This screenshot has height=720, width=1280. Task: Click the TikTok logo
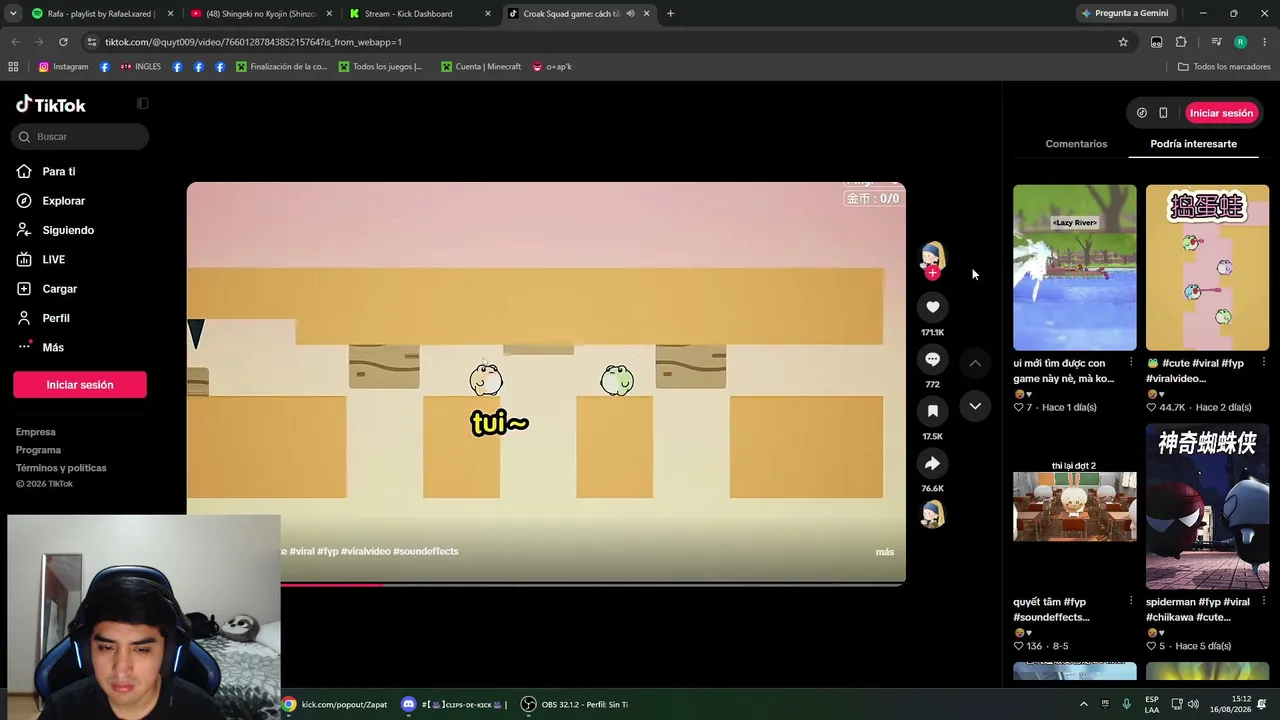coord(51,105)
